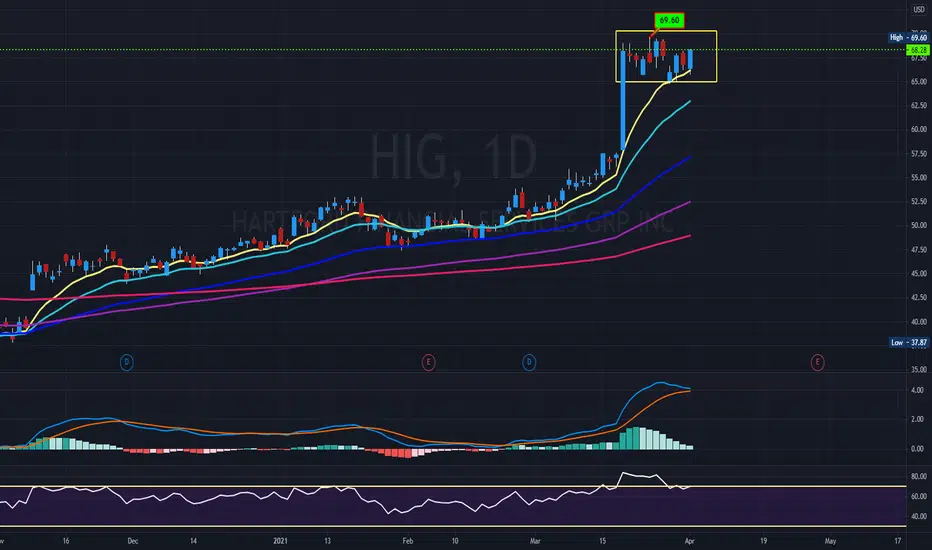Click the USD currency label on price axis
The height and width of the screenshot is (550, 932).
point(919,10)
